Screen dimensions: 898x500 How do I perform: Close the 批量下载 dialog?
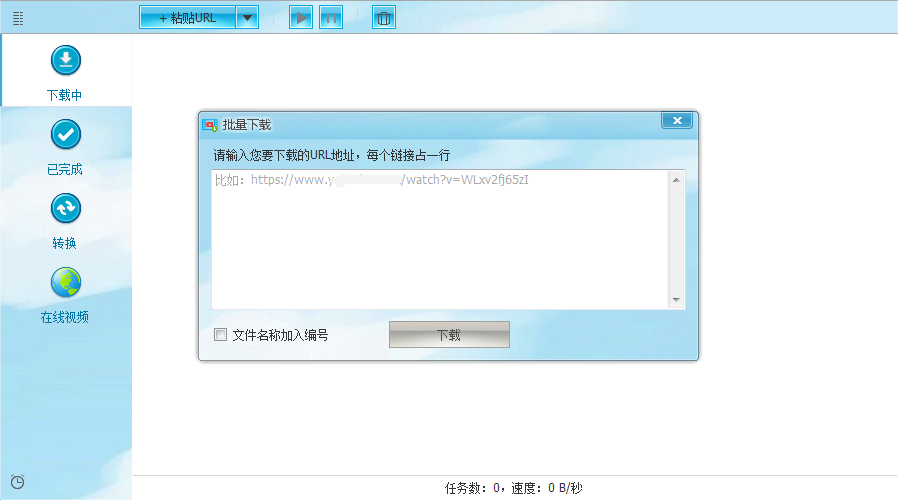pyautogui.click(x=677, y=121)
